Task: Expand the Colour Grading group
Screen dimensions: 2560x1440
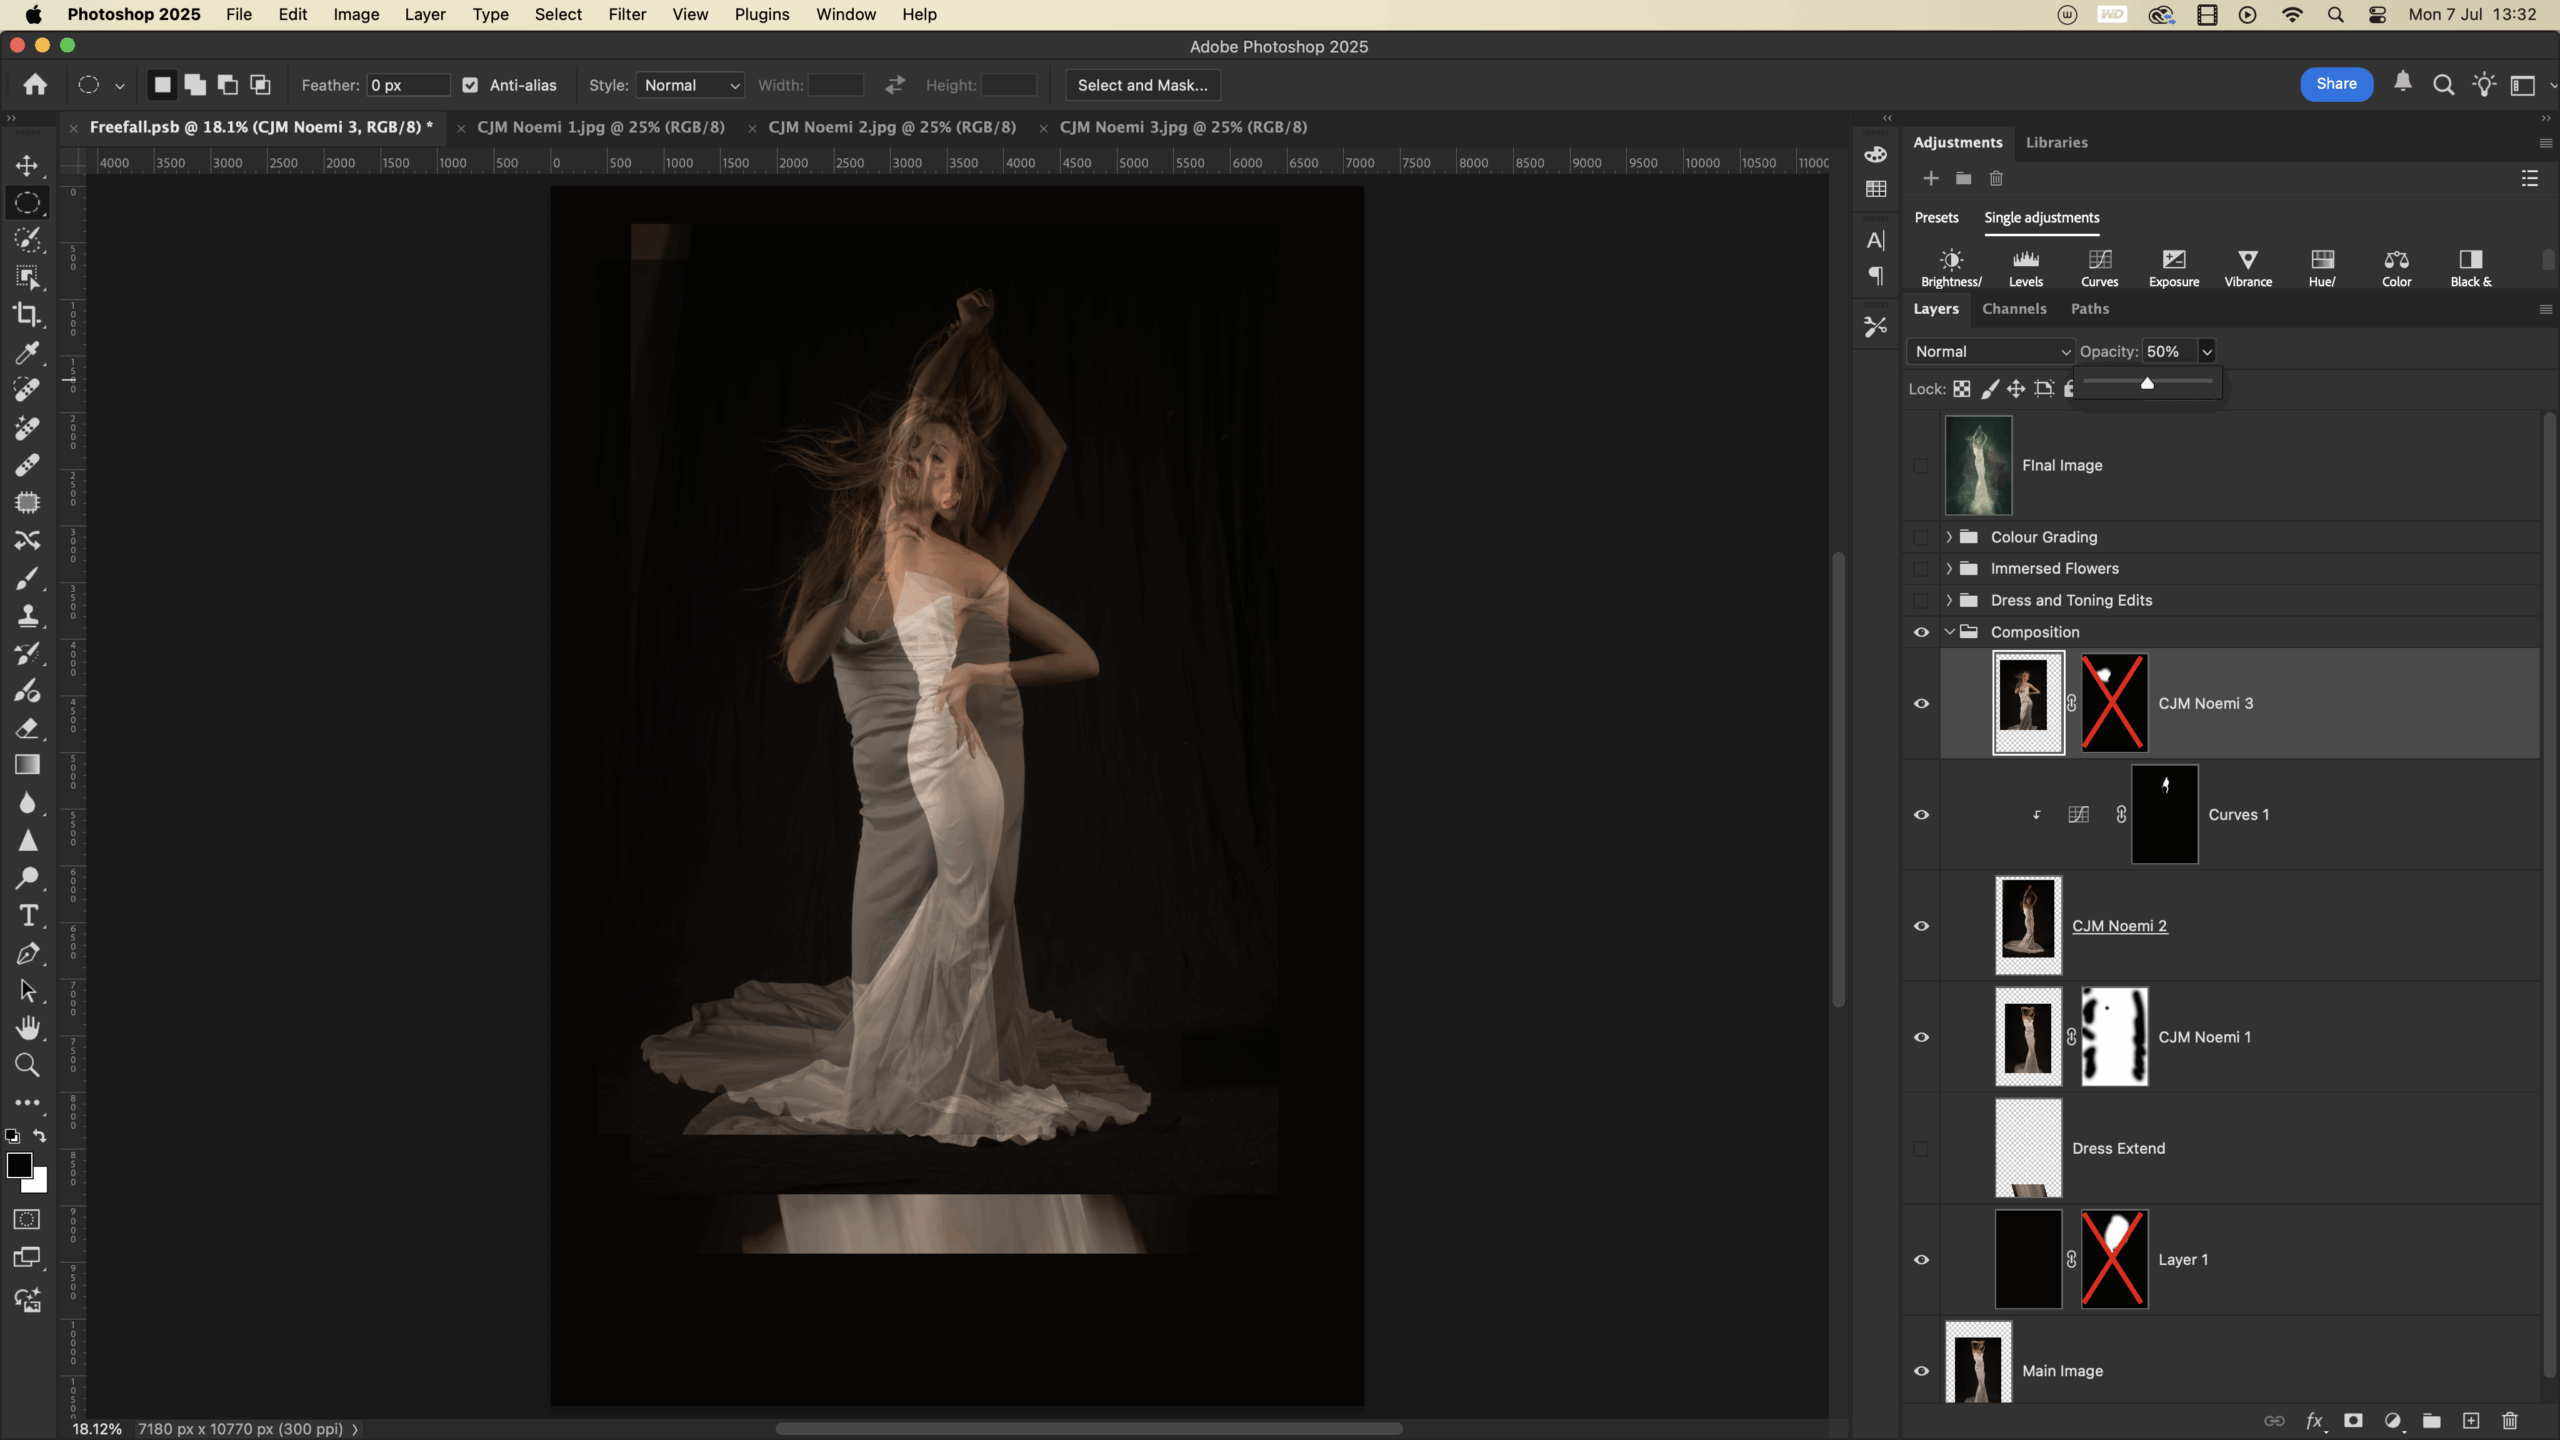Action: point(1949,537)
